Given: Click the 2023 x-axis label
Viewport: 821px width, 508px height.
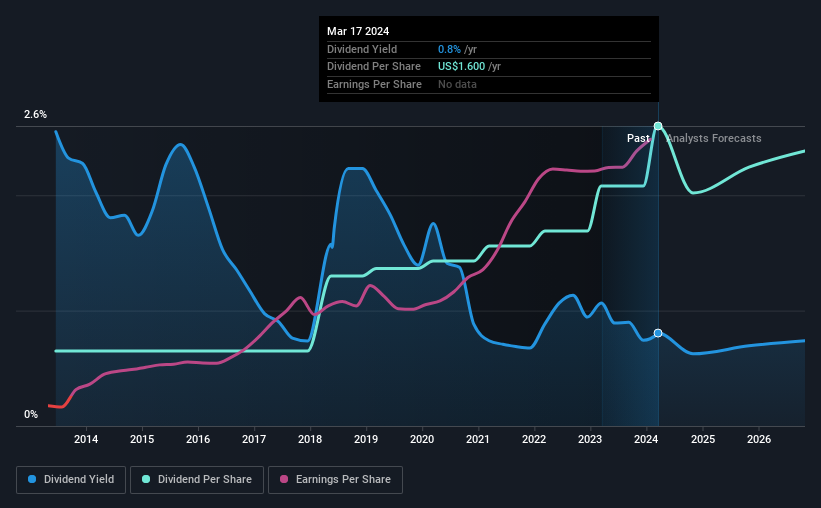Looking at the screenshot, I should 590,439.
